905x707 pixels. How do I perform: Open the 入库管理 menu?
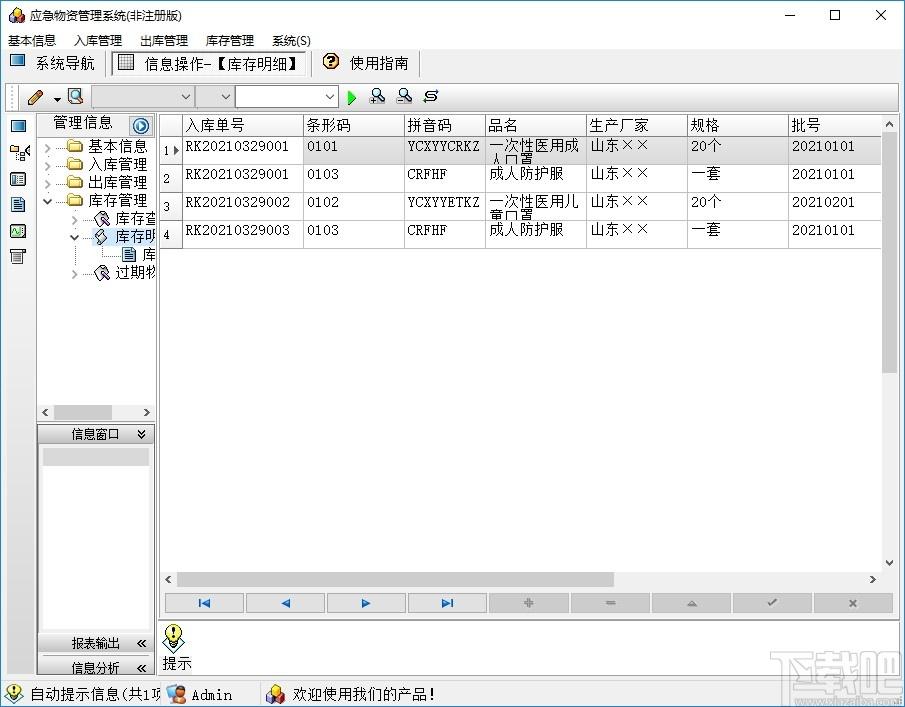(x=98, y=41)
